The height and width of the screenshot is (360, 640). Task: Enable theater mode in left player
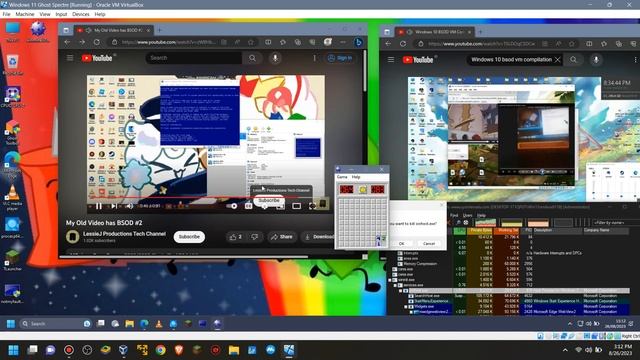[297, 206]
